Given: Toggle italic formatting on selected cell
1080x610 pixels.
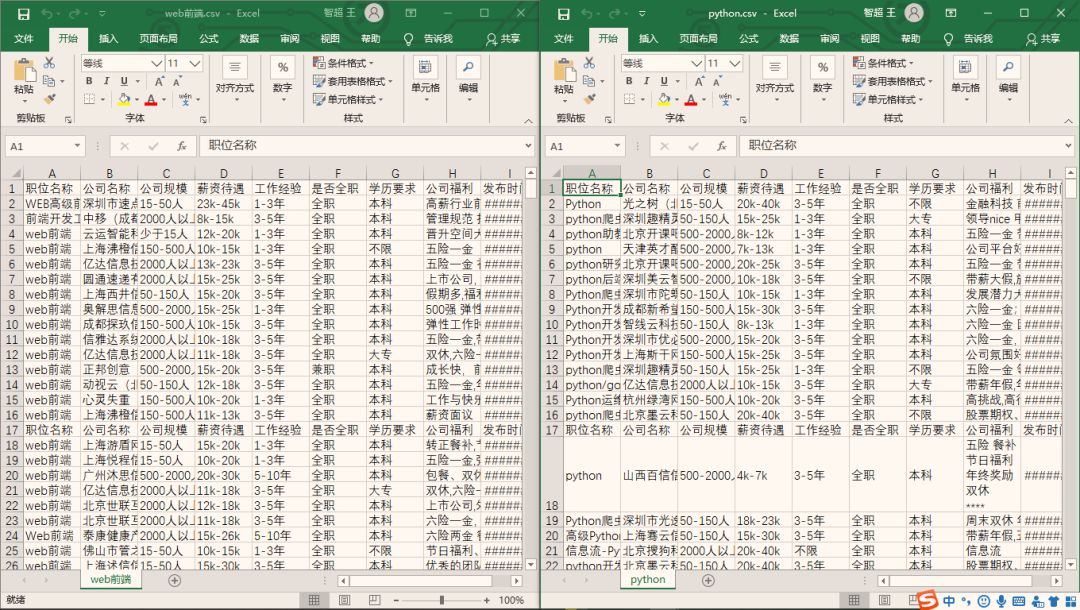Looking at the screenshot, I should [x=106, y=81].
